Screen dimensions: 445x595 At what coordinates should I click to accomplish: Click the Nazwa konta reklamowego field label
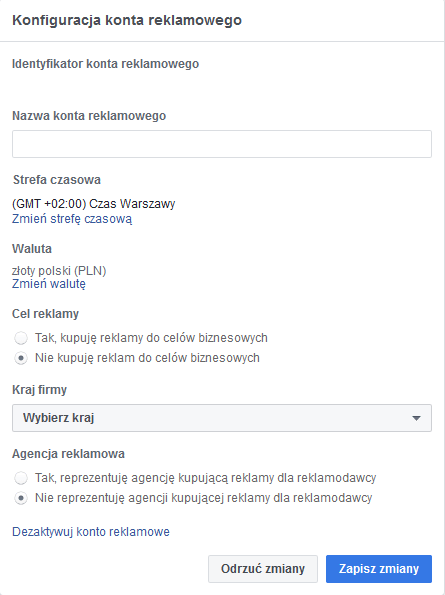coord(89,116)
